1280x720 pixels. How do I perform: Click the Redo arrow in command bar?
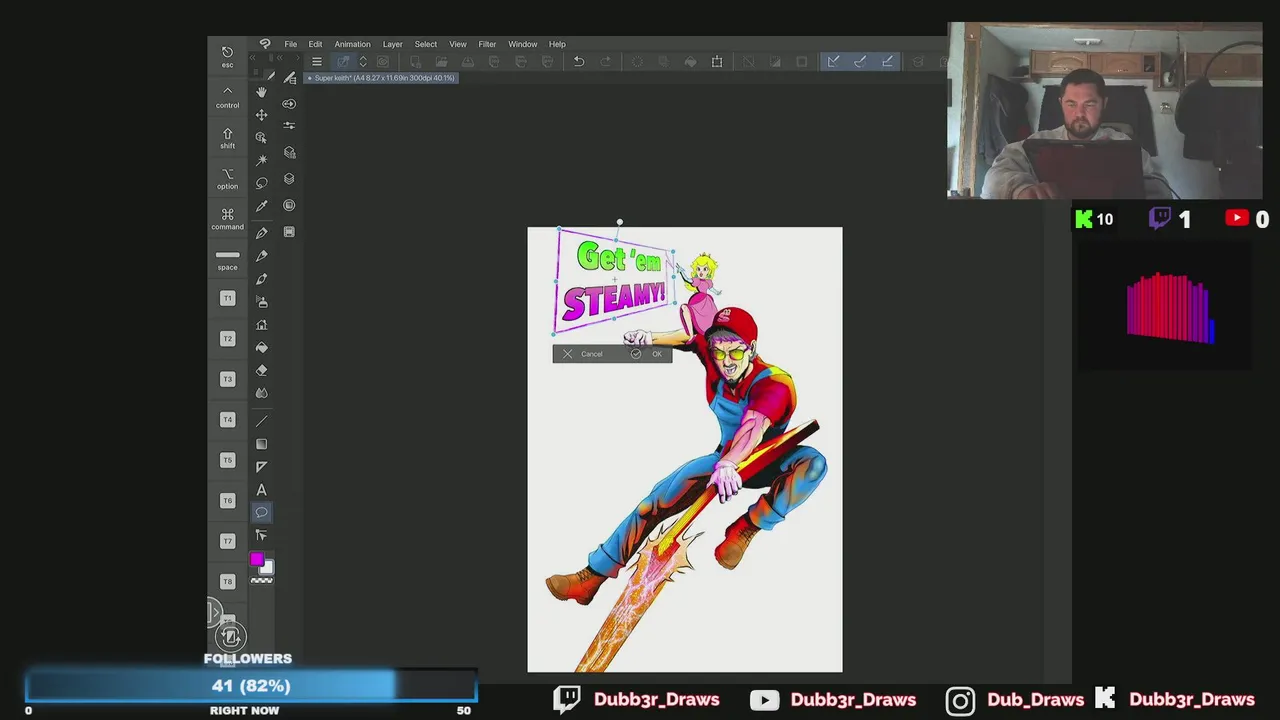coord(605,62)
